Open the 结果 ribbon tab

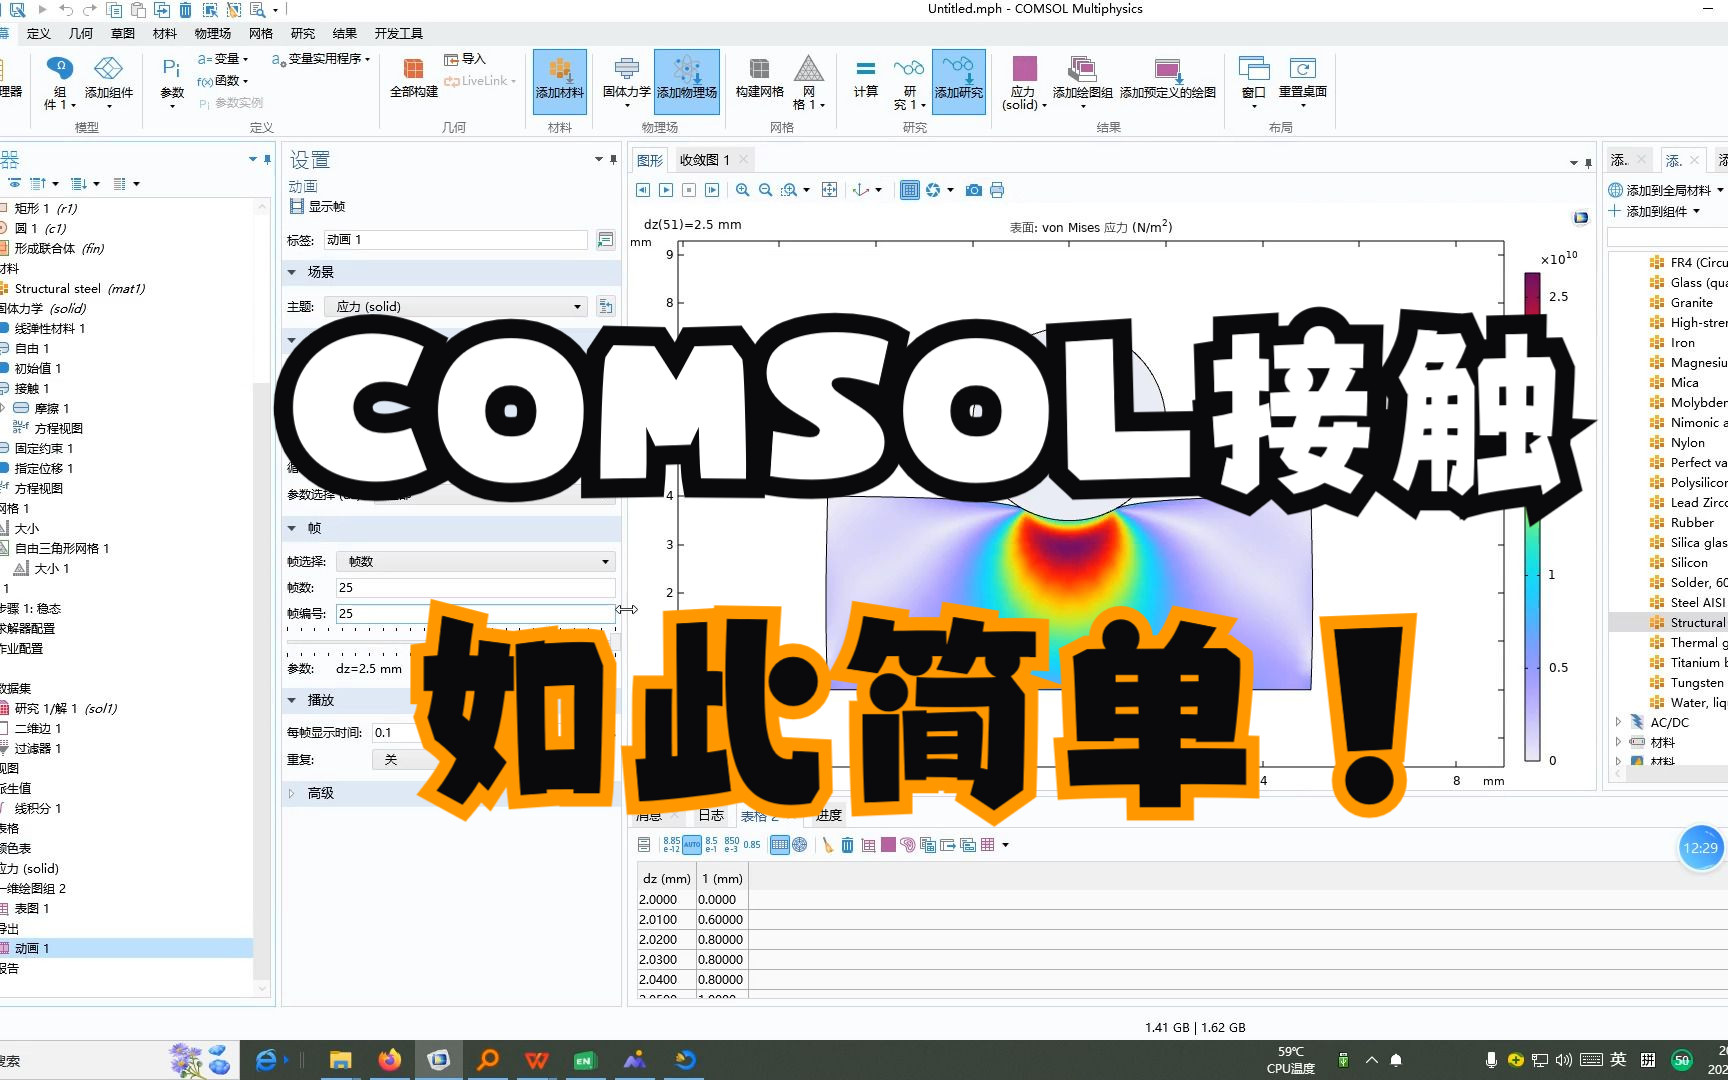pos(345,33)
